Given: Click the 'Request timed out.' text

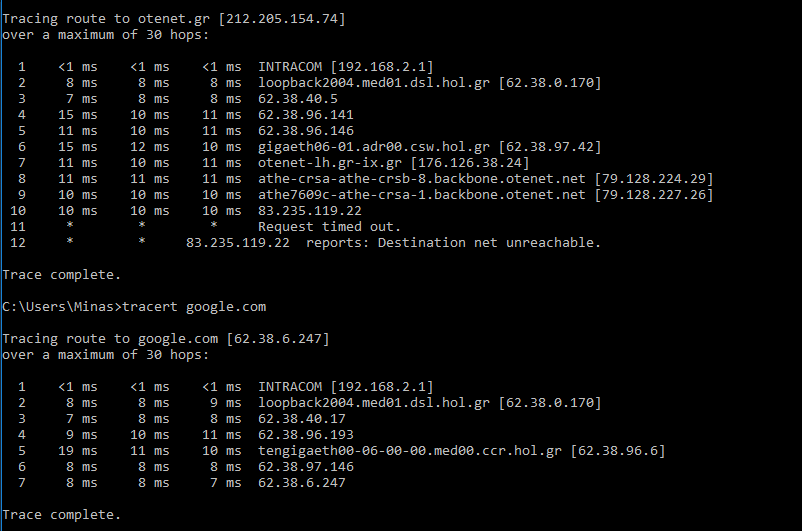Looking at the screenshot, I should click(x=329, y=226).
